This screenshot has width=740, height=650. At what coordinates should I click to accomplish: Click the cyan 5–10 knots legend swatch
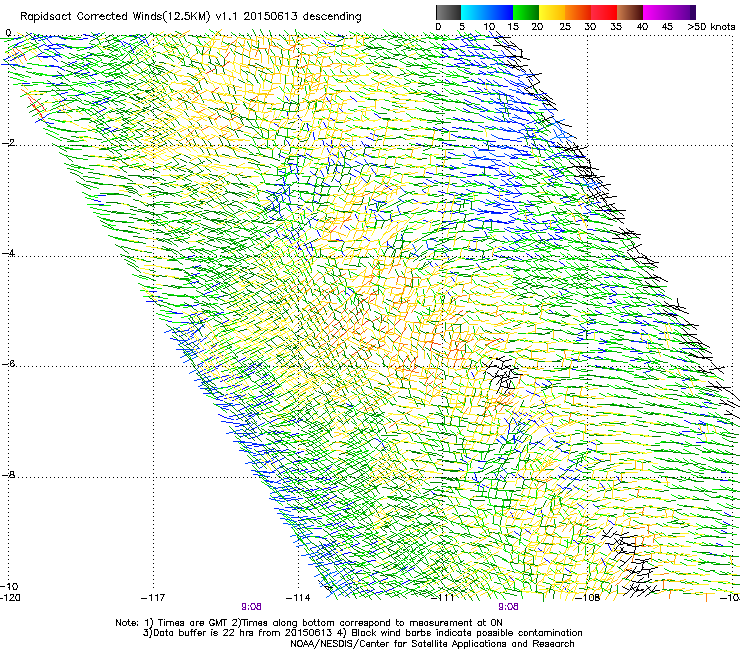(473, 12)
